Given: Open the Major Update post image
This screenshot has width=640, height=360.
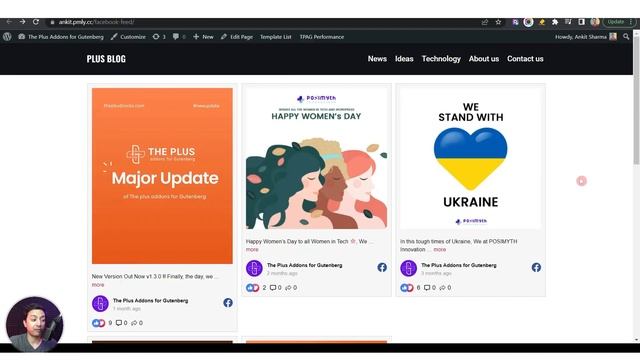Looking at the screenshot, I should point(162,176).
